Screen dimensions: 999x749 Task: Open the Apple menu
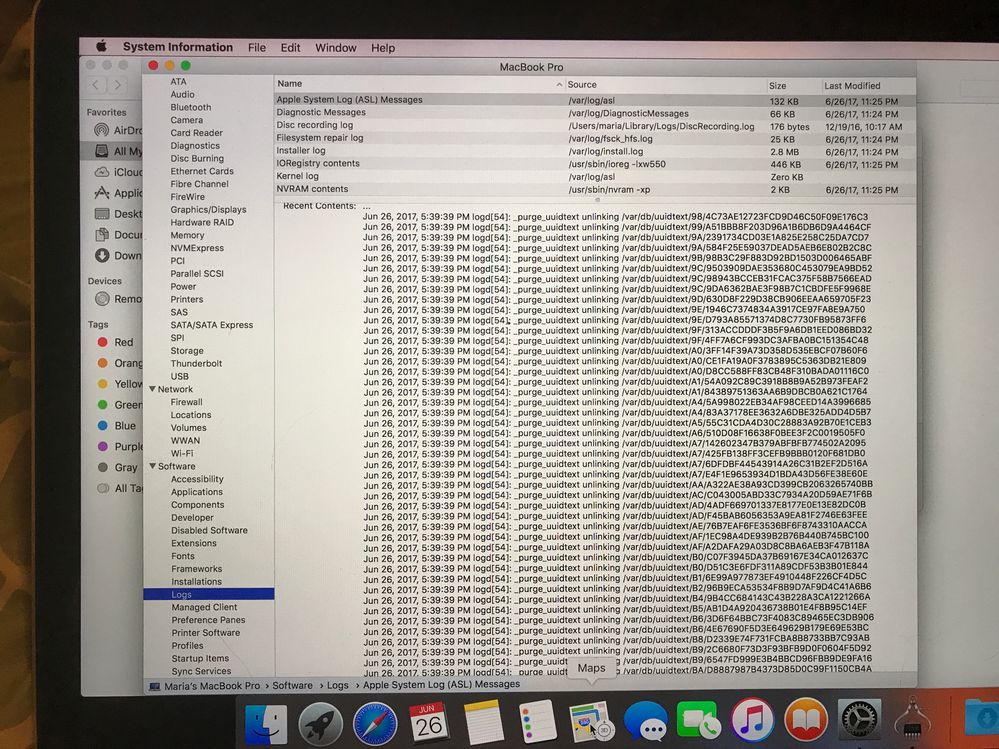coord(101,46)
